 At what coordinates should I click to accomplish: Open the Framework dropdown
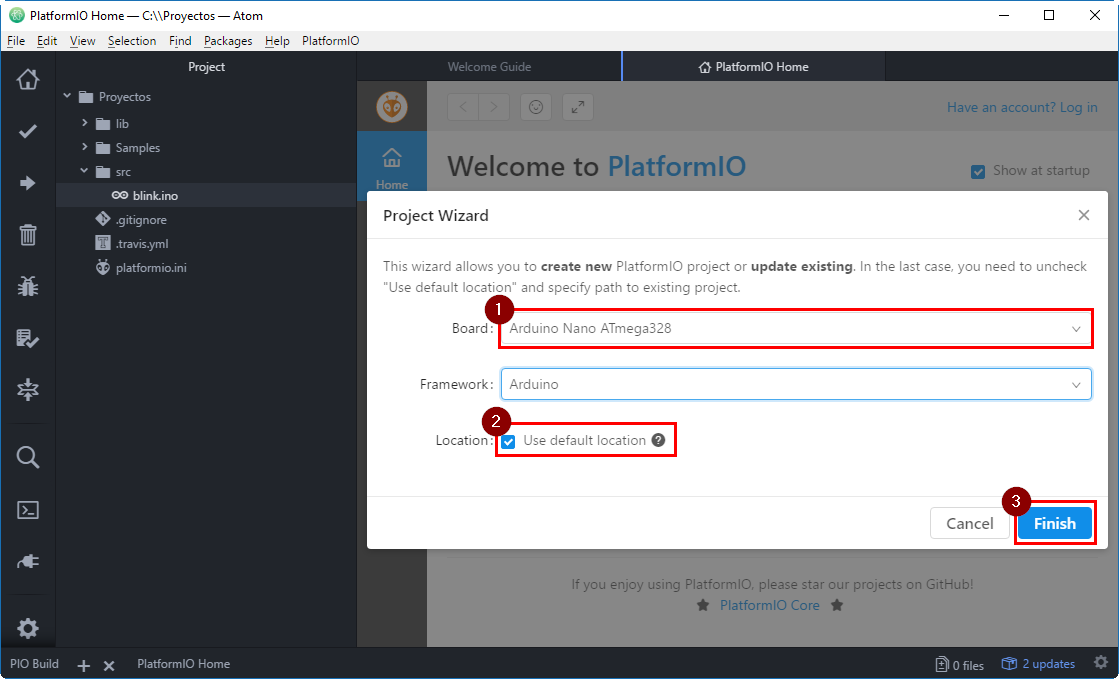[x=796, y=384]
